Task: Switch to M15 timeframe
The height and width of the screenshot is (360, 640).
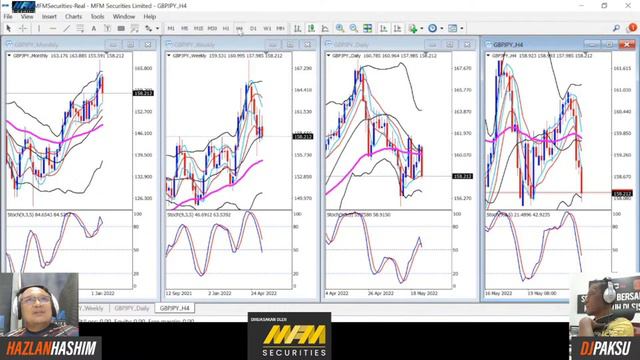Action: point(198,29)
